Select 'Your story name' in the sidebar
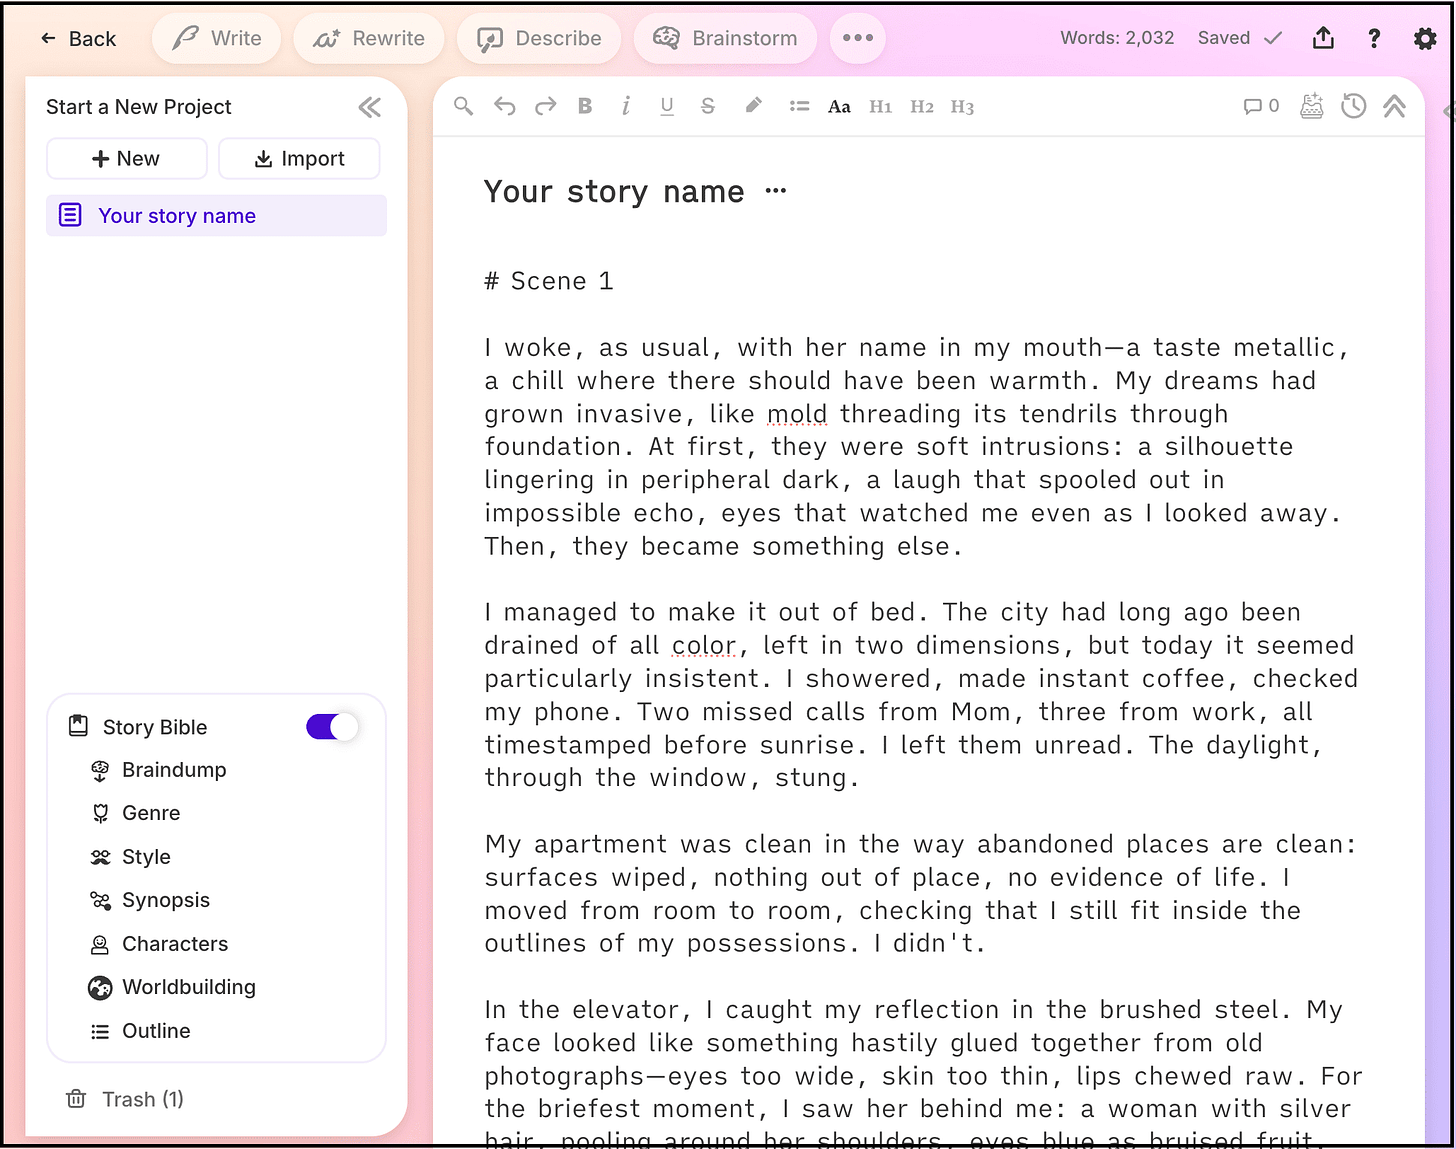Image resolution: width=1456 pixels, height=1149 pixels. [x=216, y=216]
